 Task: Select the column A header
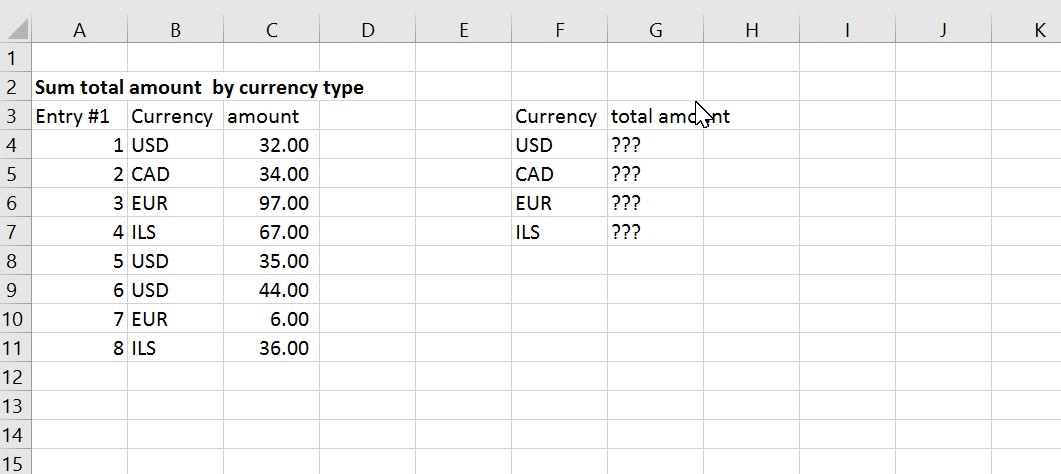click(79, 30)
